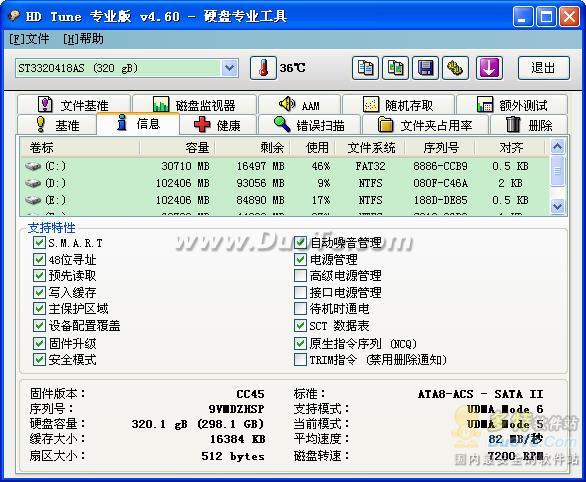Minimize the HD Tune window
The height and width of the screenshot is (482, 586).
pyautogui.click(x=522, y=17)
